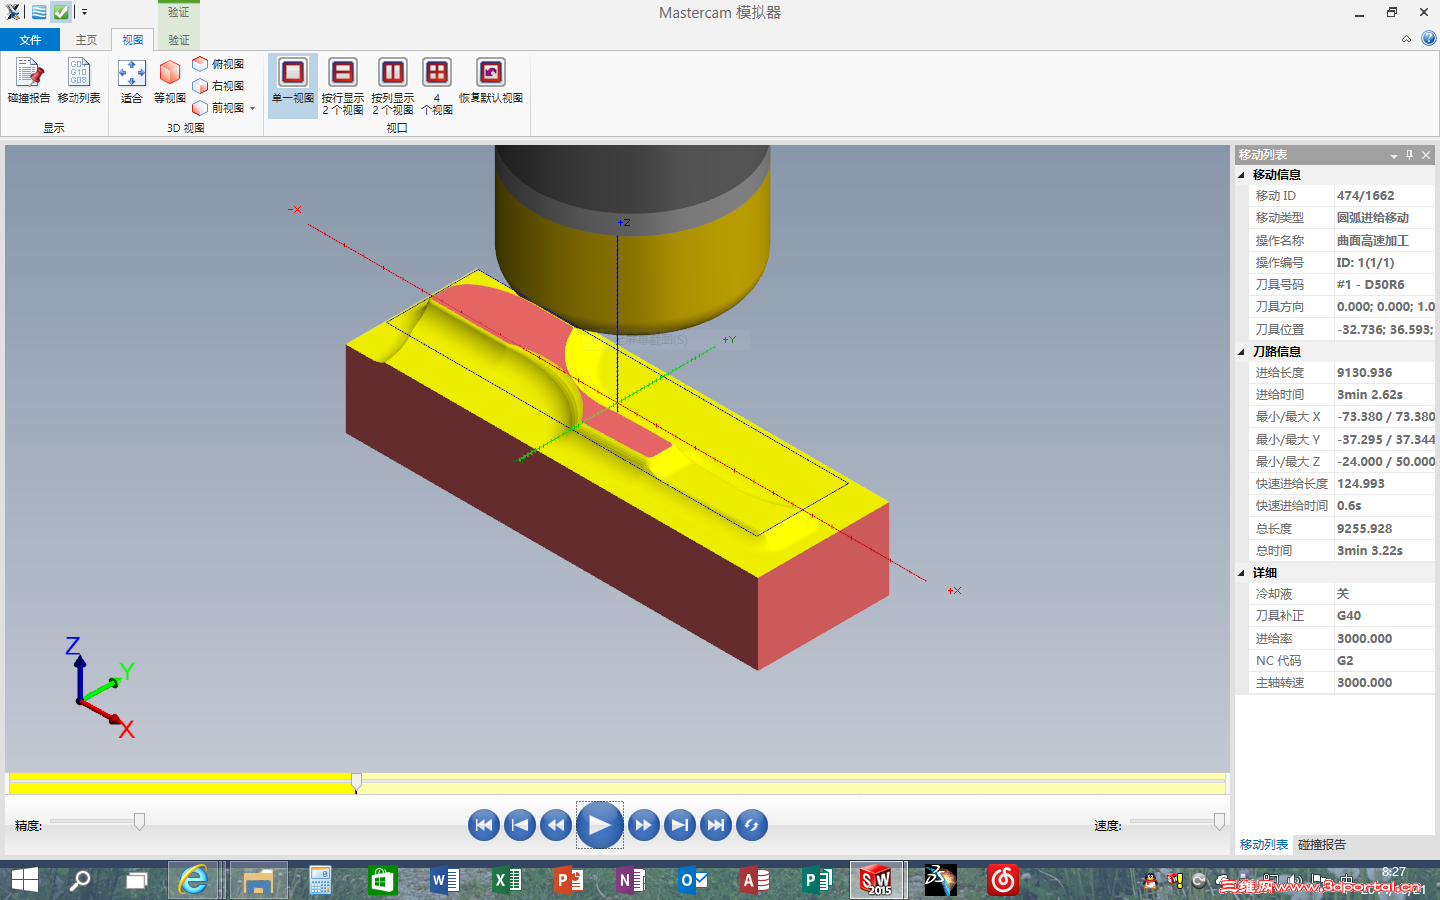This screenshot has width=1440, height=900.
Task: Select the 操作名称 value 曲面高速加工
Action: pos(1373,241)
